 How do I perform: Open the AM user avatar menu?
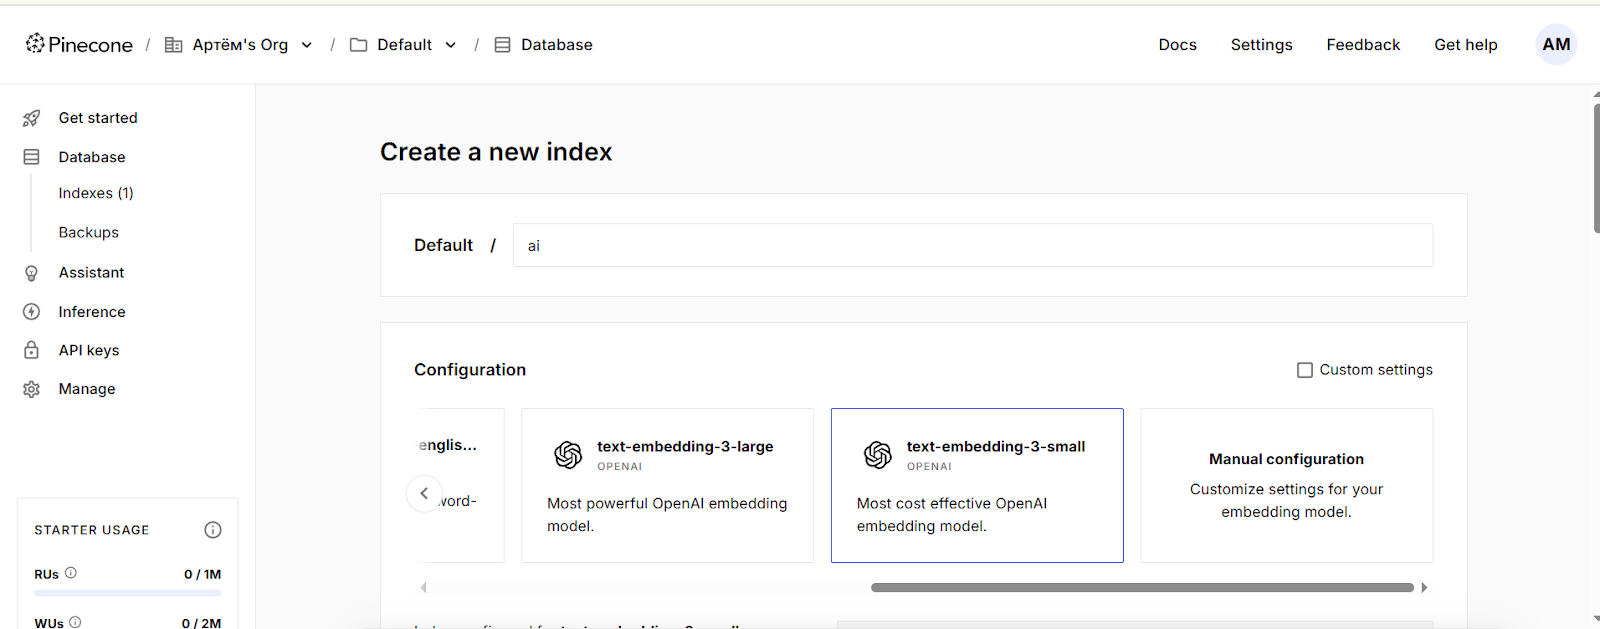(1556, 45)
